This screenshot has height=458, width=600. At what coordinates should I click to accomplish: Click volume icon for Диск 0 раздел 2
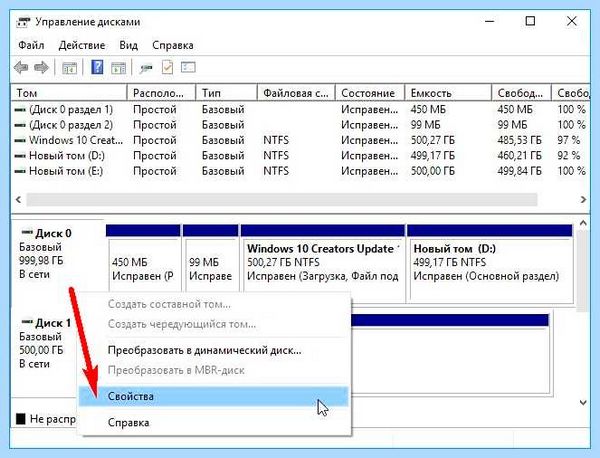[x=20, y=125]
